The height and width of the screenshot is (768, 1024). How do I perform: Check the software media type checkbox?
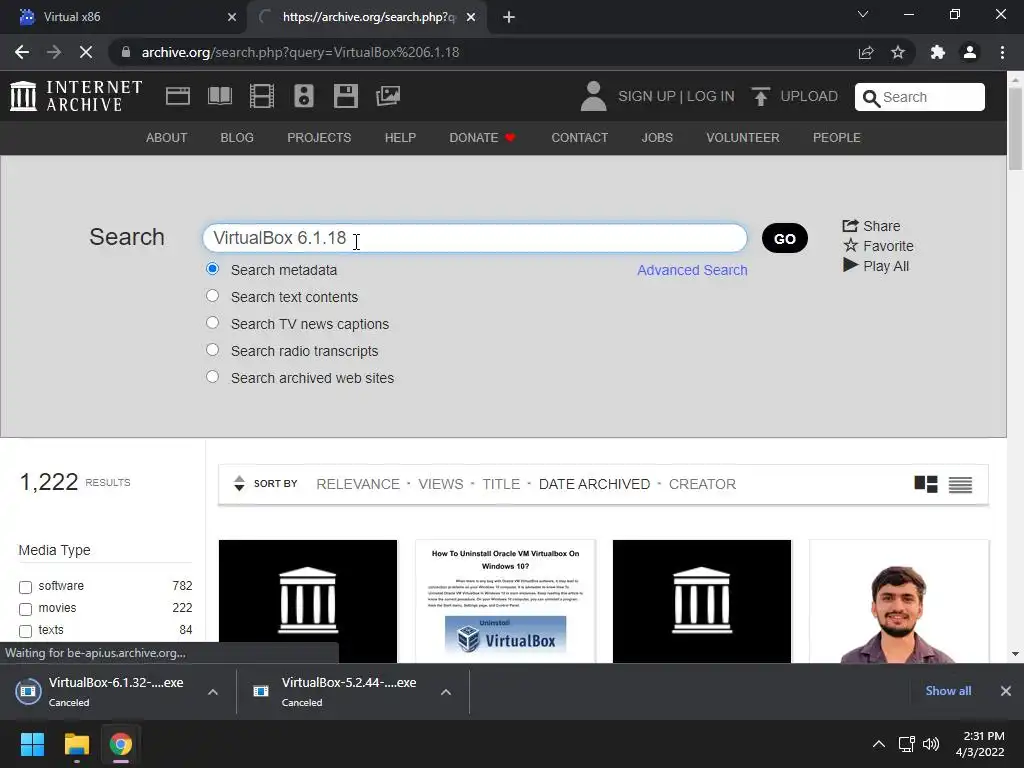[x=25, y=587]
